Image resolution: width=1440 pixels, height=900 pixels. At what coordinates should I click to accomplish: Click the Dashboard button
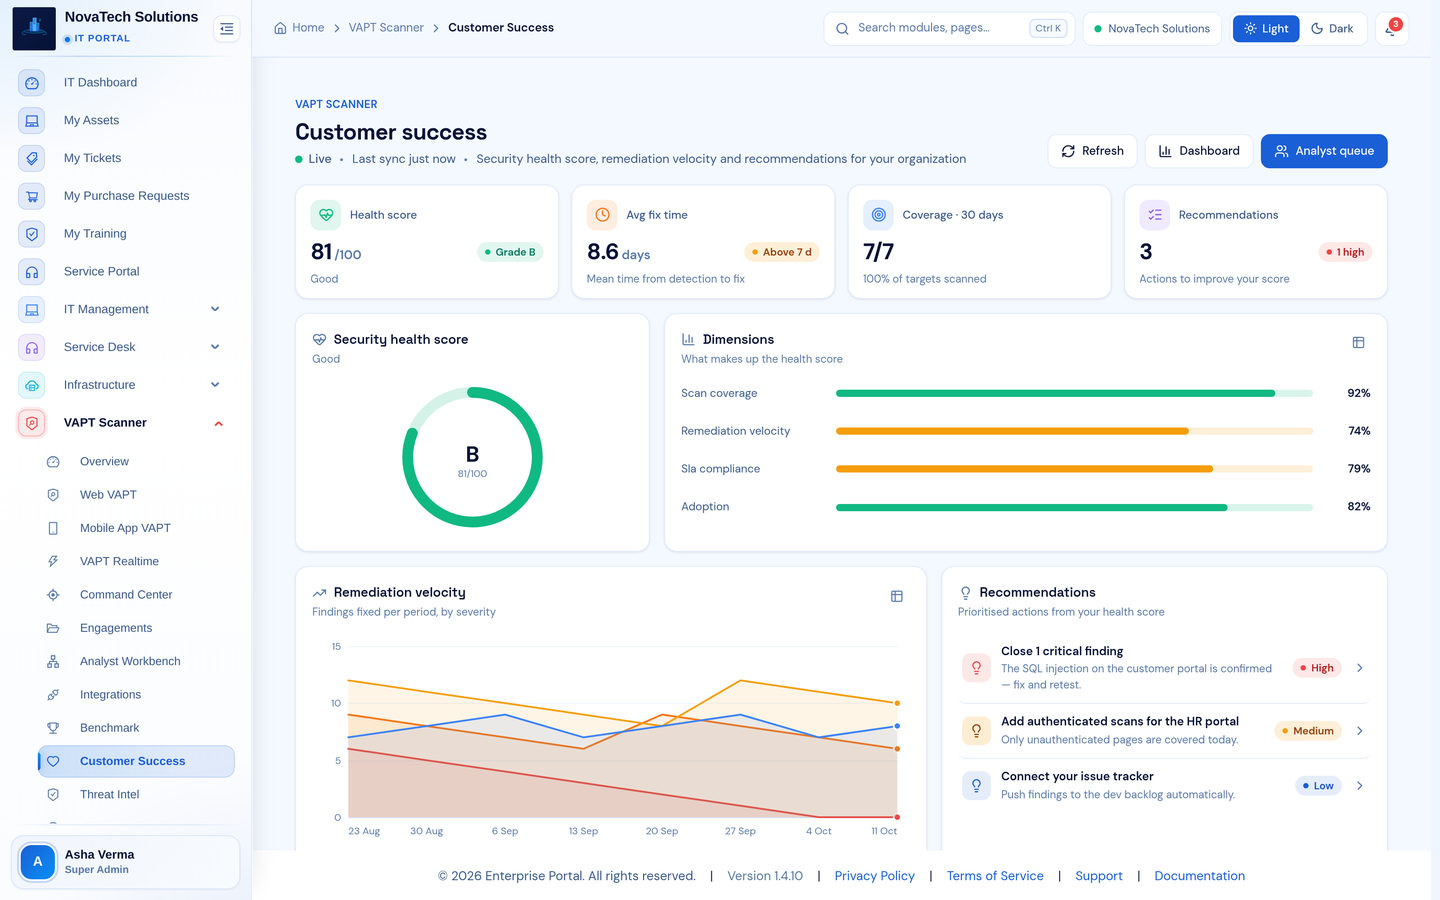pyautogui.click(x=1199, y=151)
